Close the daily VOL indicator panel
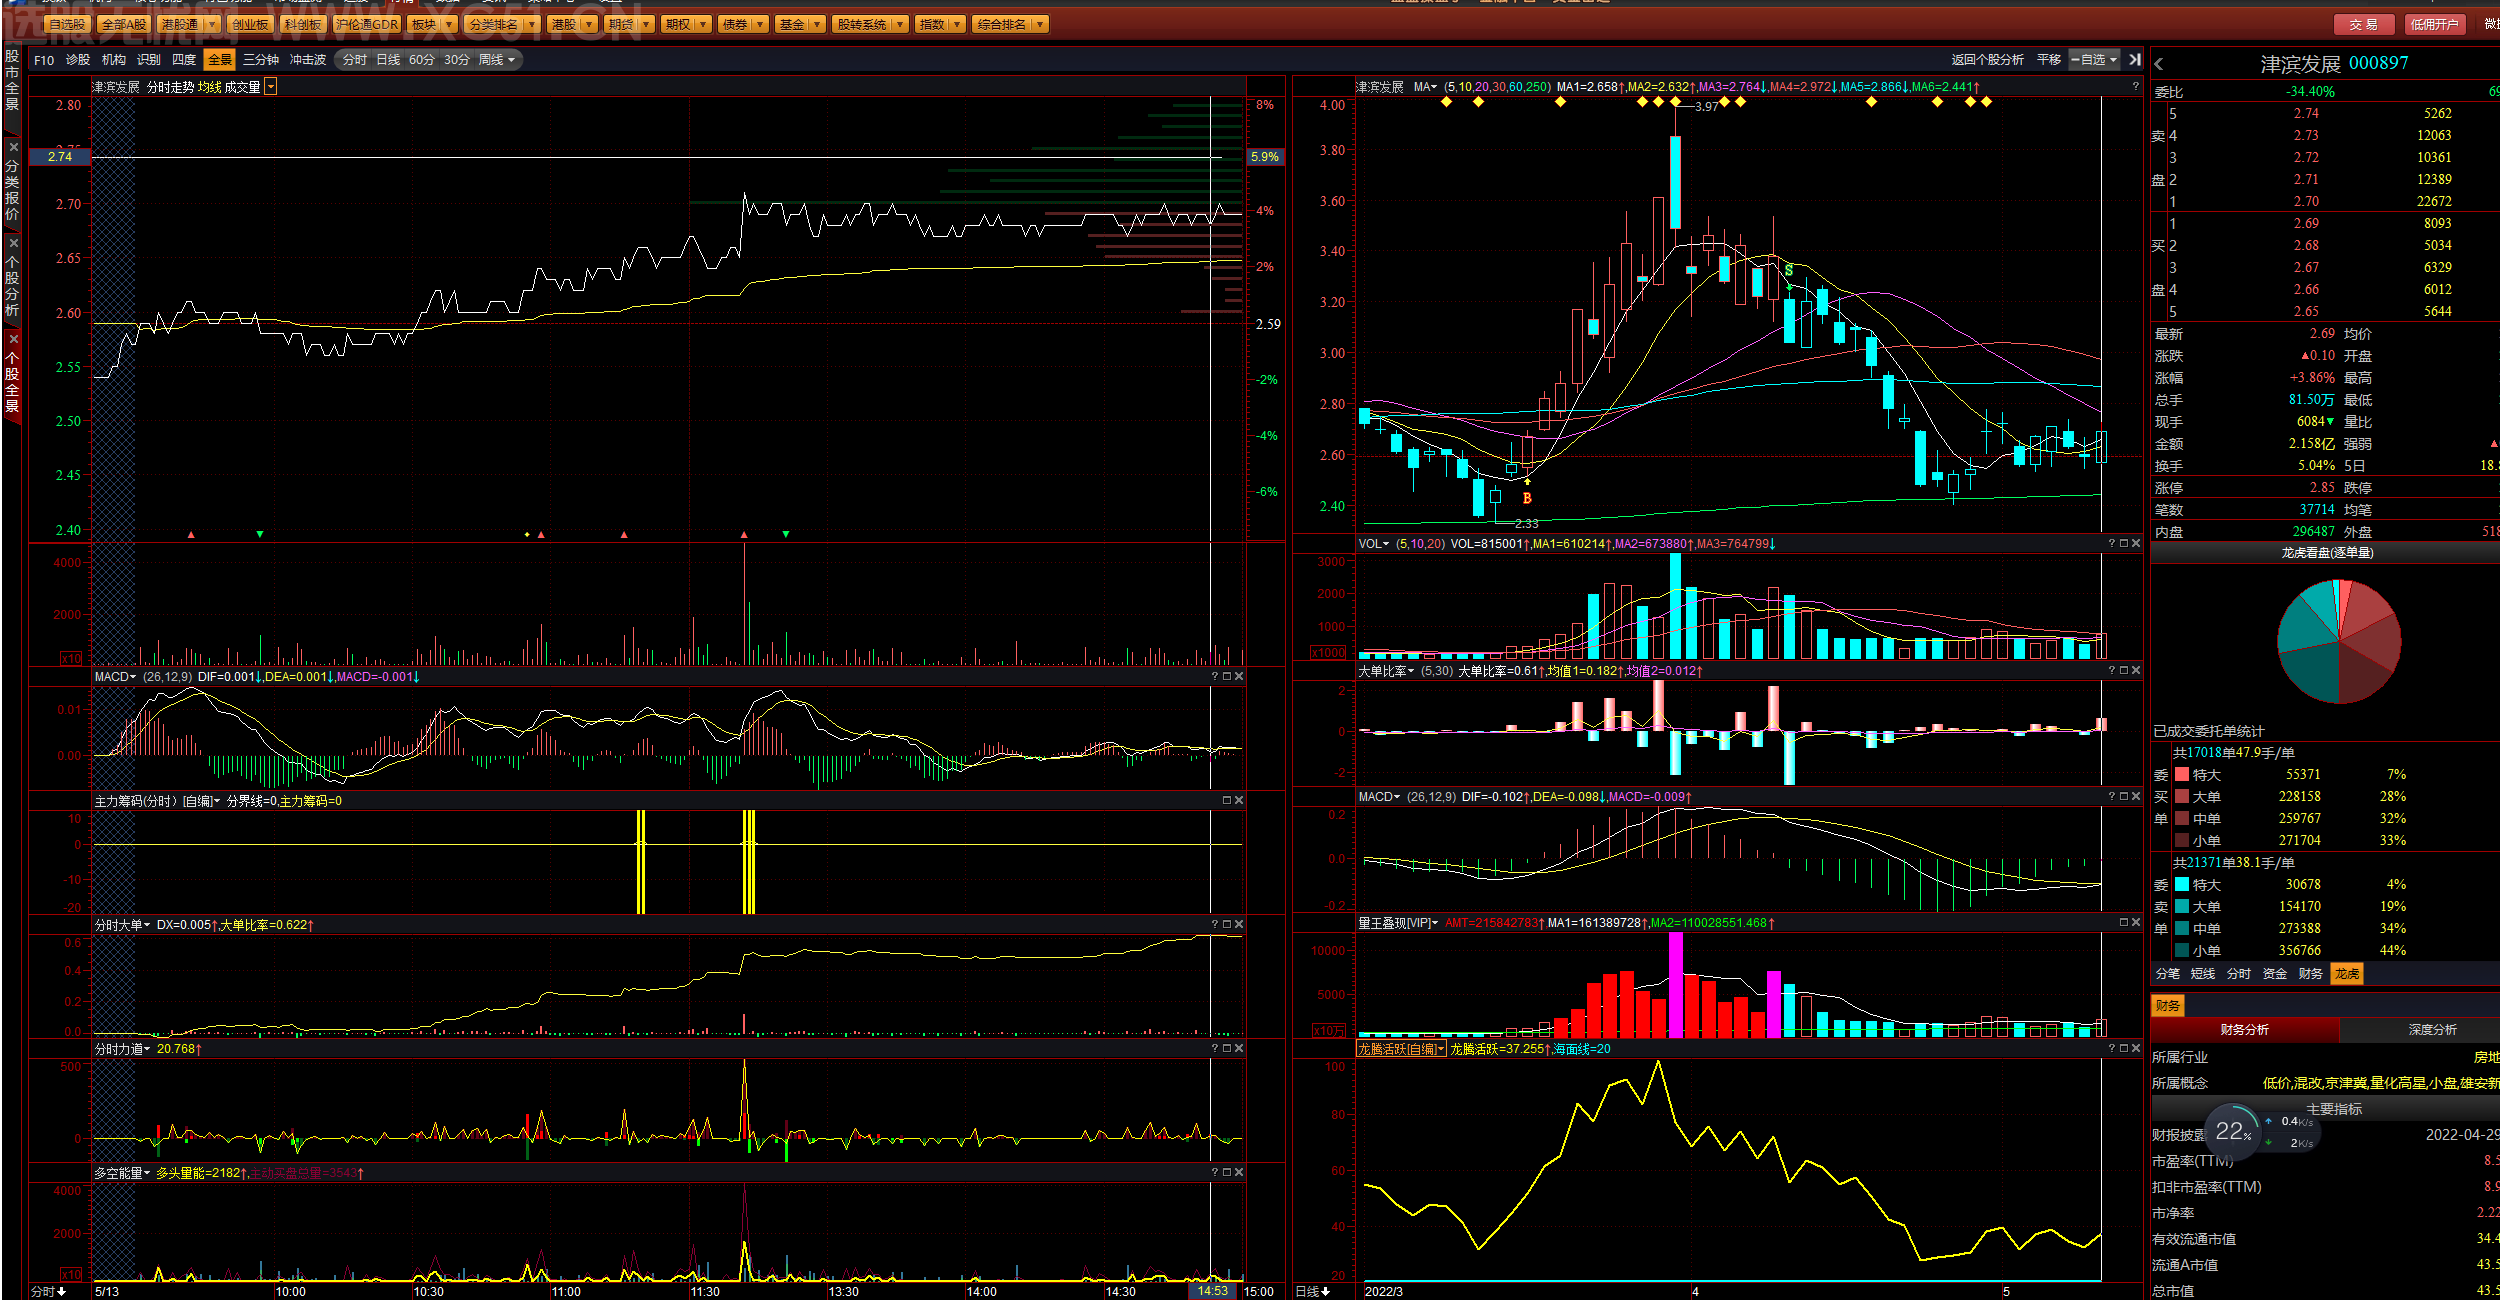Image resolution: width=2500 pixels, height=1300 pixels. point(2136,543)
